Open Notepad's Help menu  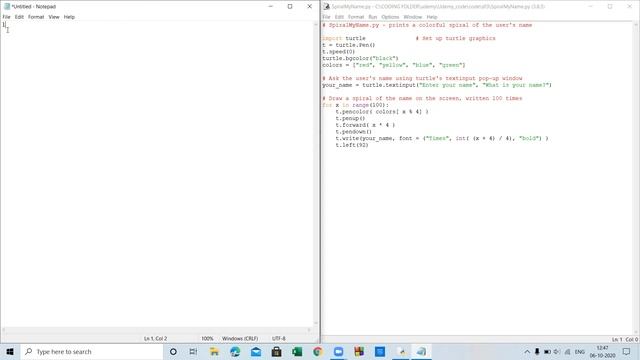69,17
